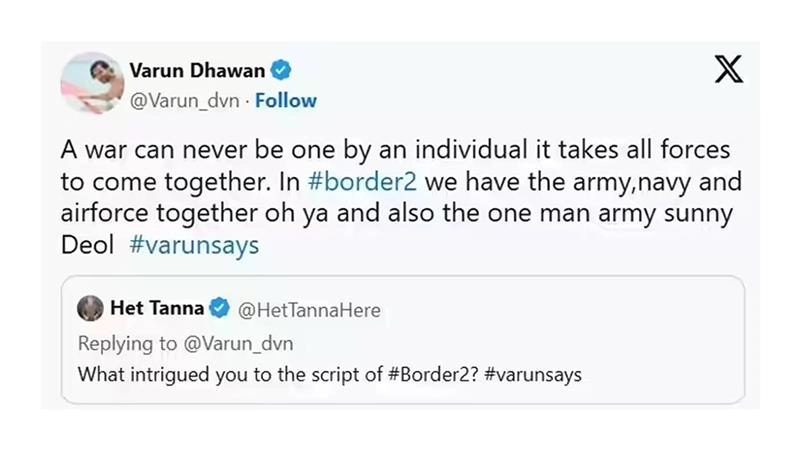Follow the Varun Dhawan account
This screenshot has height=450, width=800.
286,101
